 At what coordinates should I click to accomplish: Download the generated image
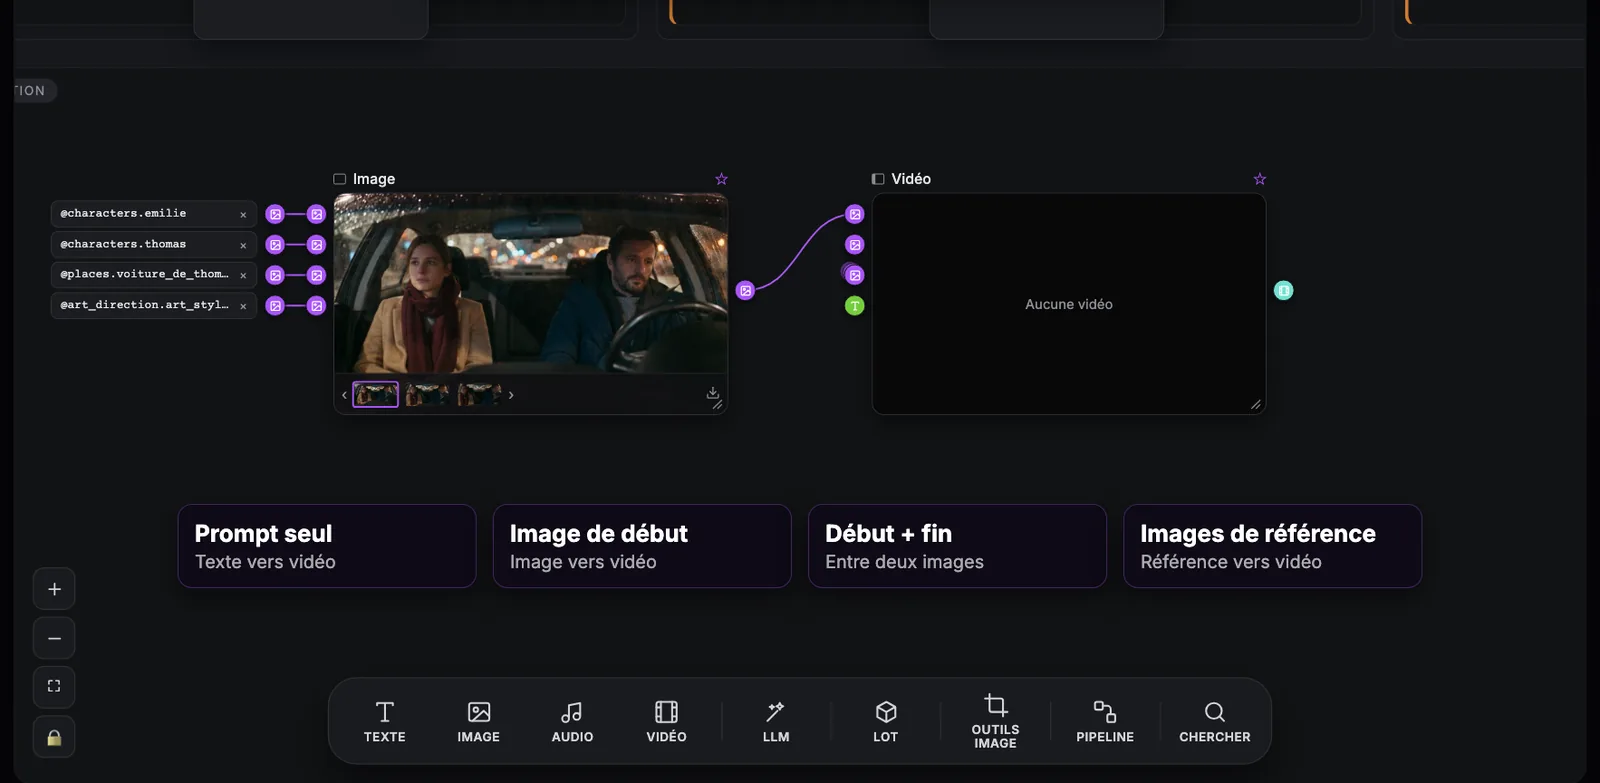(713, 393)
